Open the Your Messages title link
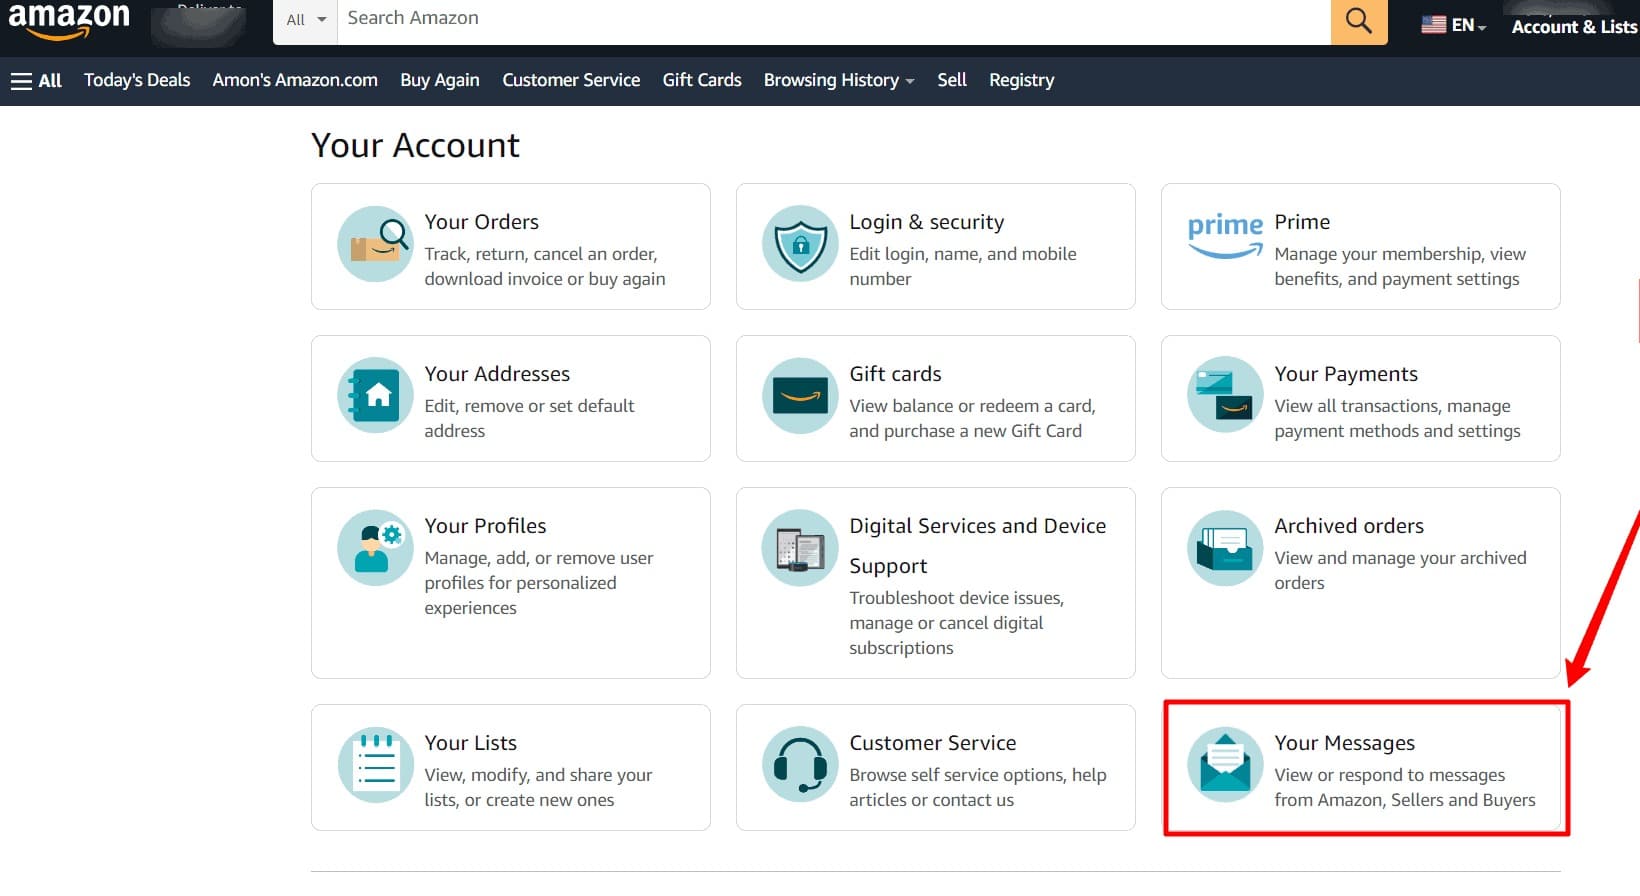Viewport: 1640px width, 896px height. pos(1344,743)
